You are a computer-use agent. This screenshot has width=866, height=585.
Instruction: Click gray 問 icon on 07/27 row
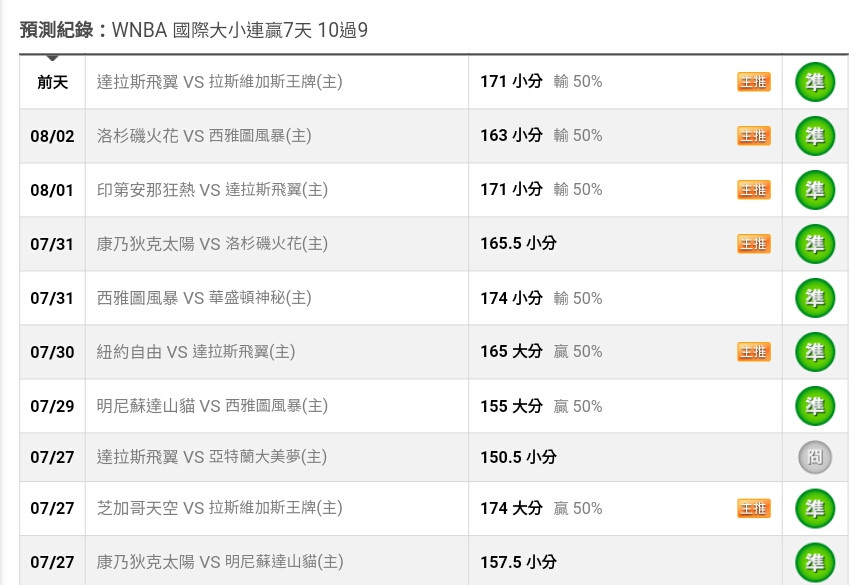coord(815,457)
